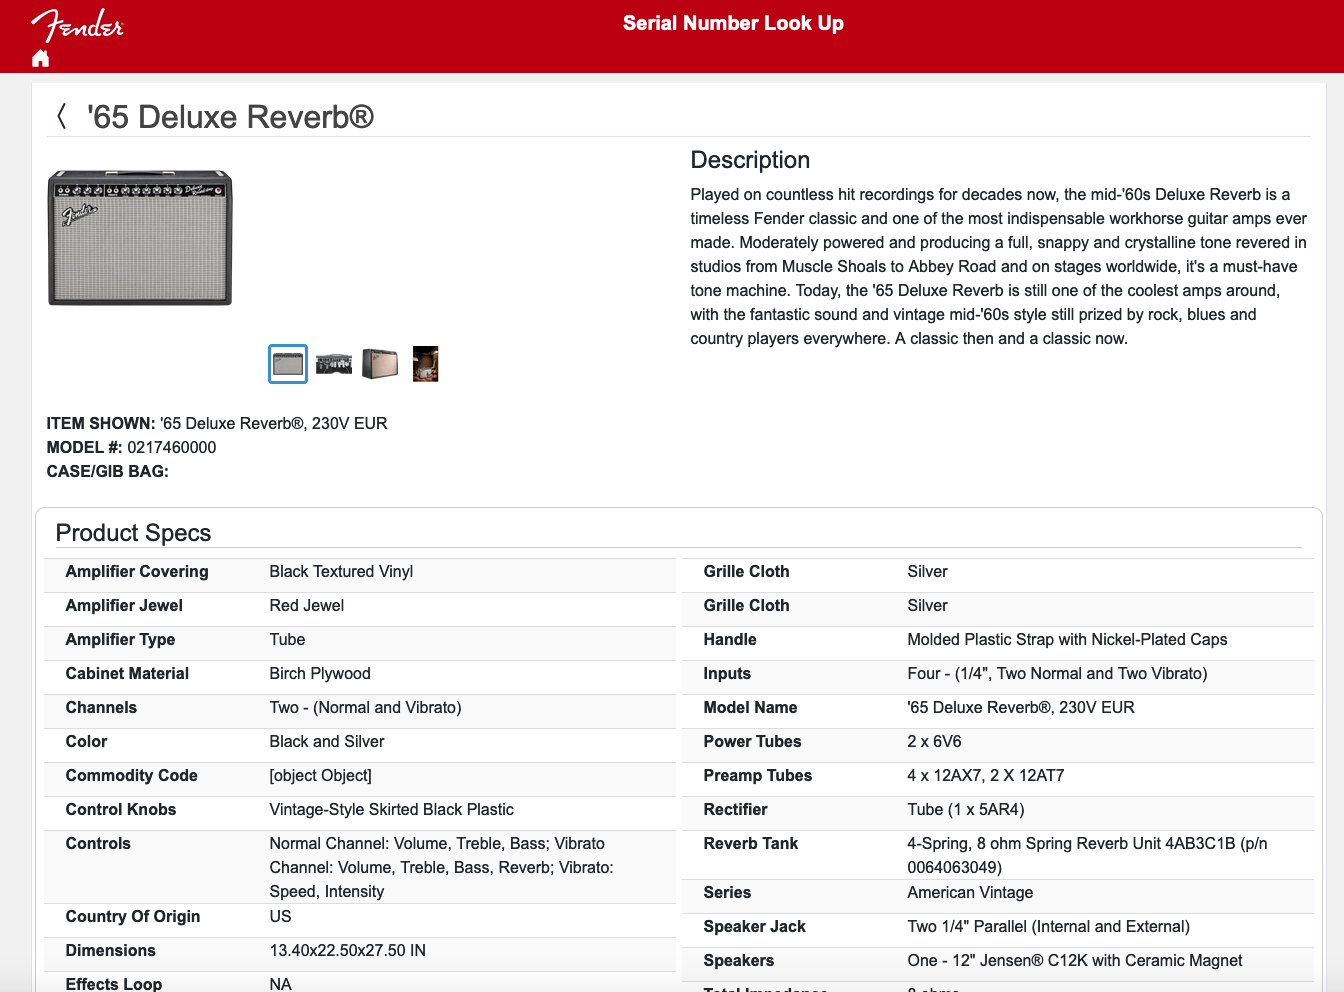1344x992 pixels.
Task: Select the front view amp thumbnail
Action: (x=288, y=364)
